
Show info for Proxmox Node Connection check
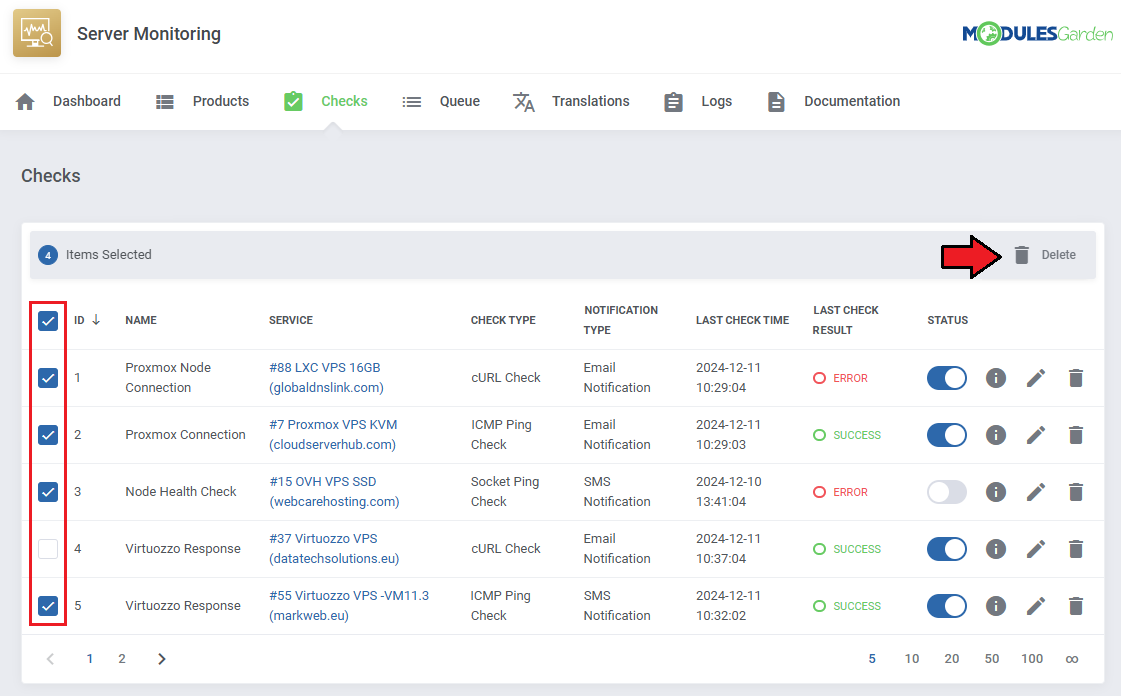click(x=996, y=378)
